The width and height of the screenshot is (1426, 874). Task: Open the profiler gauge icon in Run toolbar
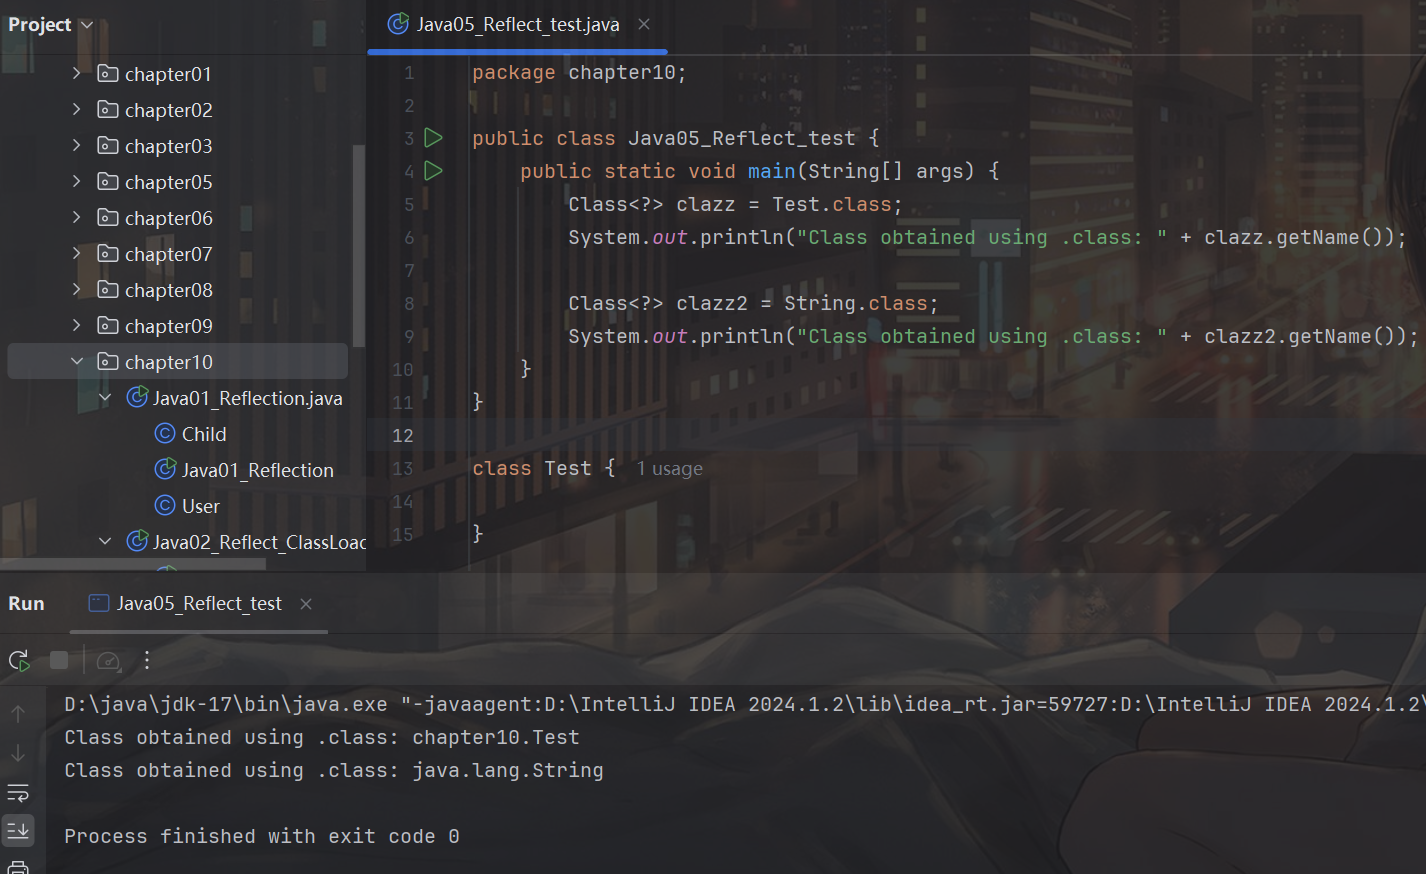point(109,660)
